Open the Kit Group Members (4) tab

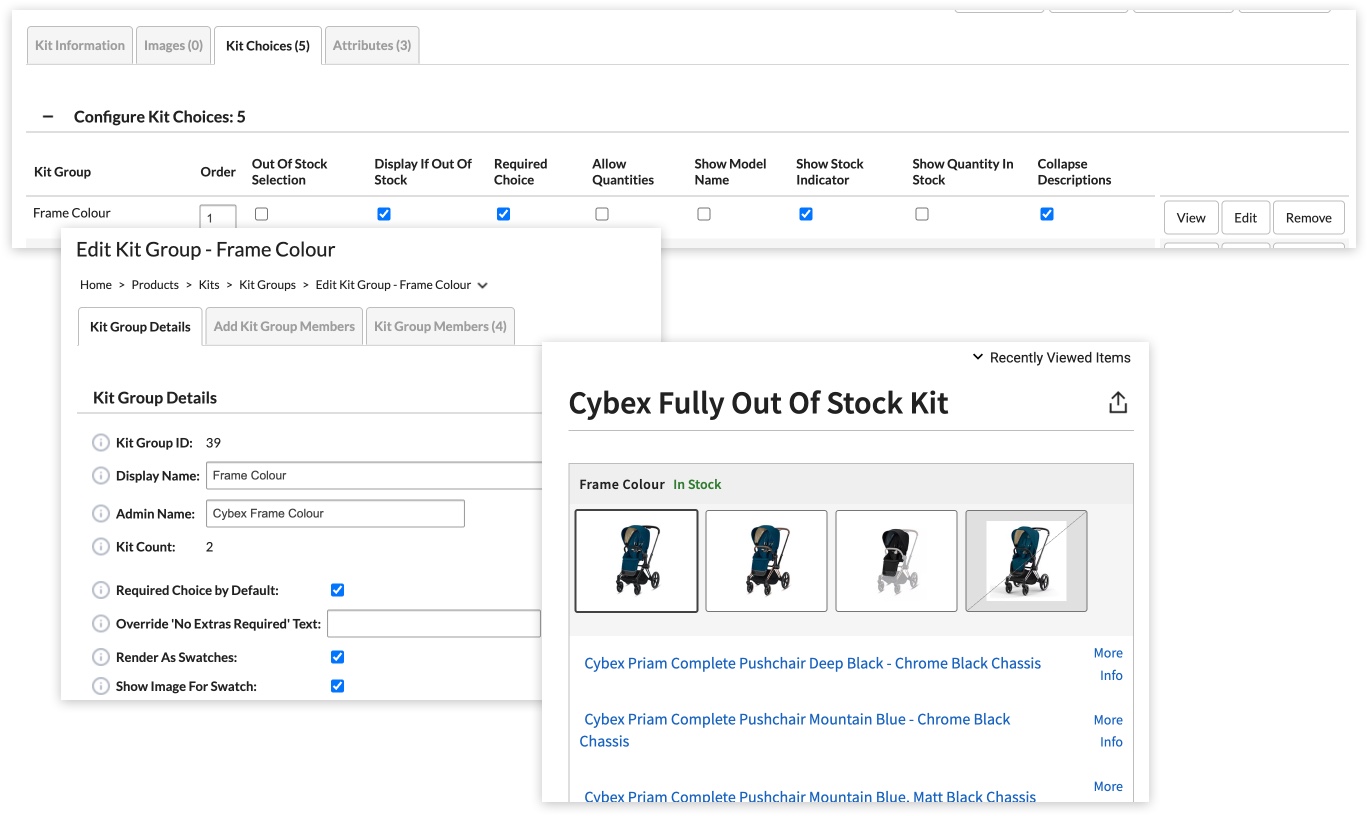pyautogui.click(x=440, y=327)
